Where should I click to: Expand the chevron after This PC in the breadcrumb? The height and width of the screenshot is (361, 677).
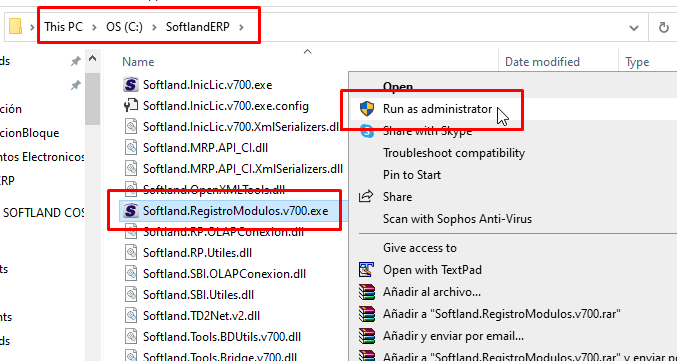pyautogui.click(x=94, y=27)
